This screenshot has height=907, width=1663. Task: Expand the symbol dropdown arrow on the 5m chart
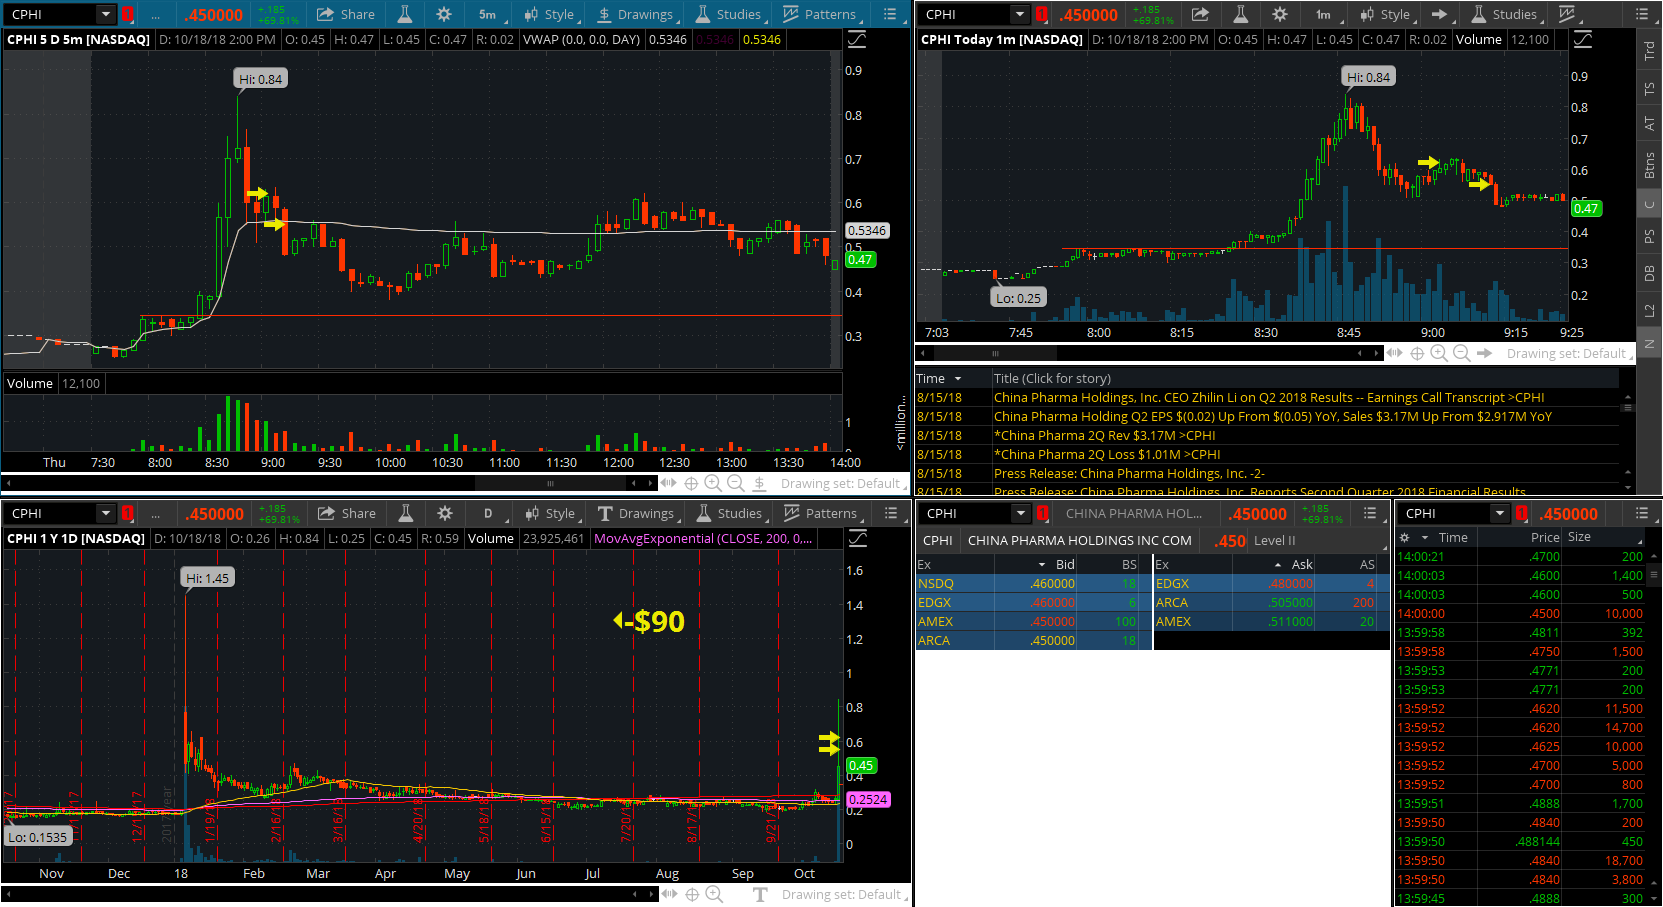coord(105,14)
